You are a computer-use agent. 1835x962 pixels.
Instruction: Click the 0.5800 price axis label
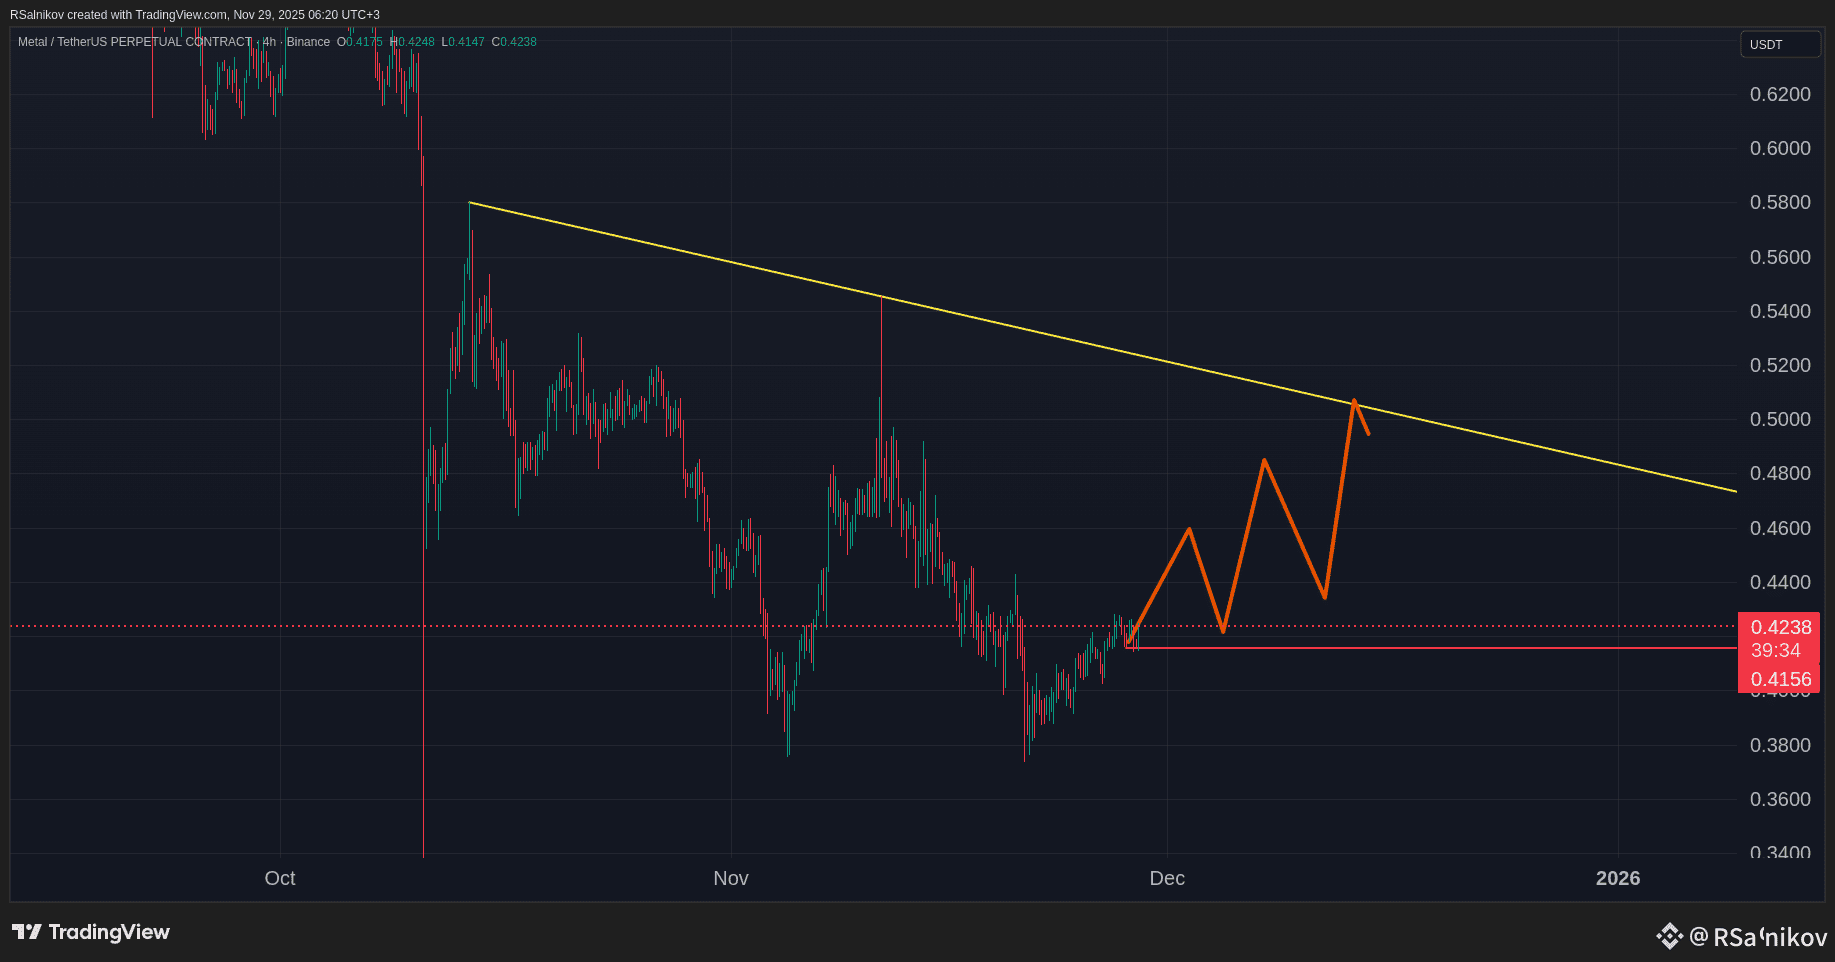(x=1780, y=202)
